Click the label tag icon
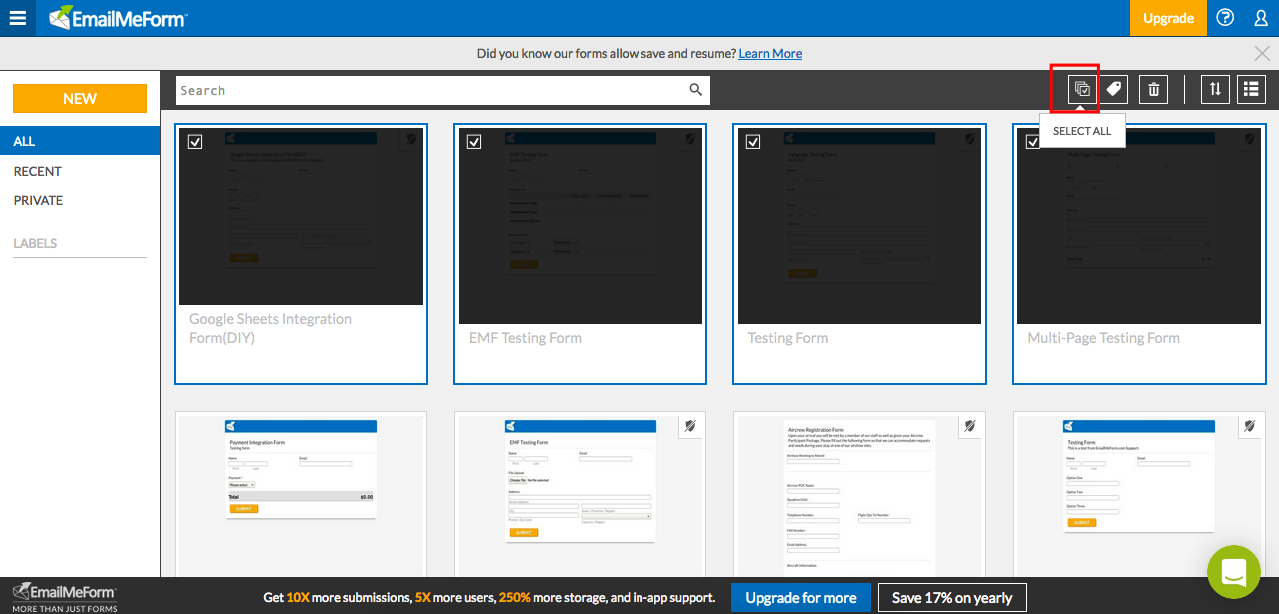The width and height of the screenshot is (1279, 614). click(x=1115, y=89)
